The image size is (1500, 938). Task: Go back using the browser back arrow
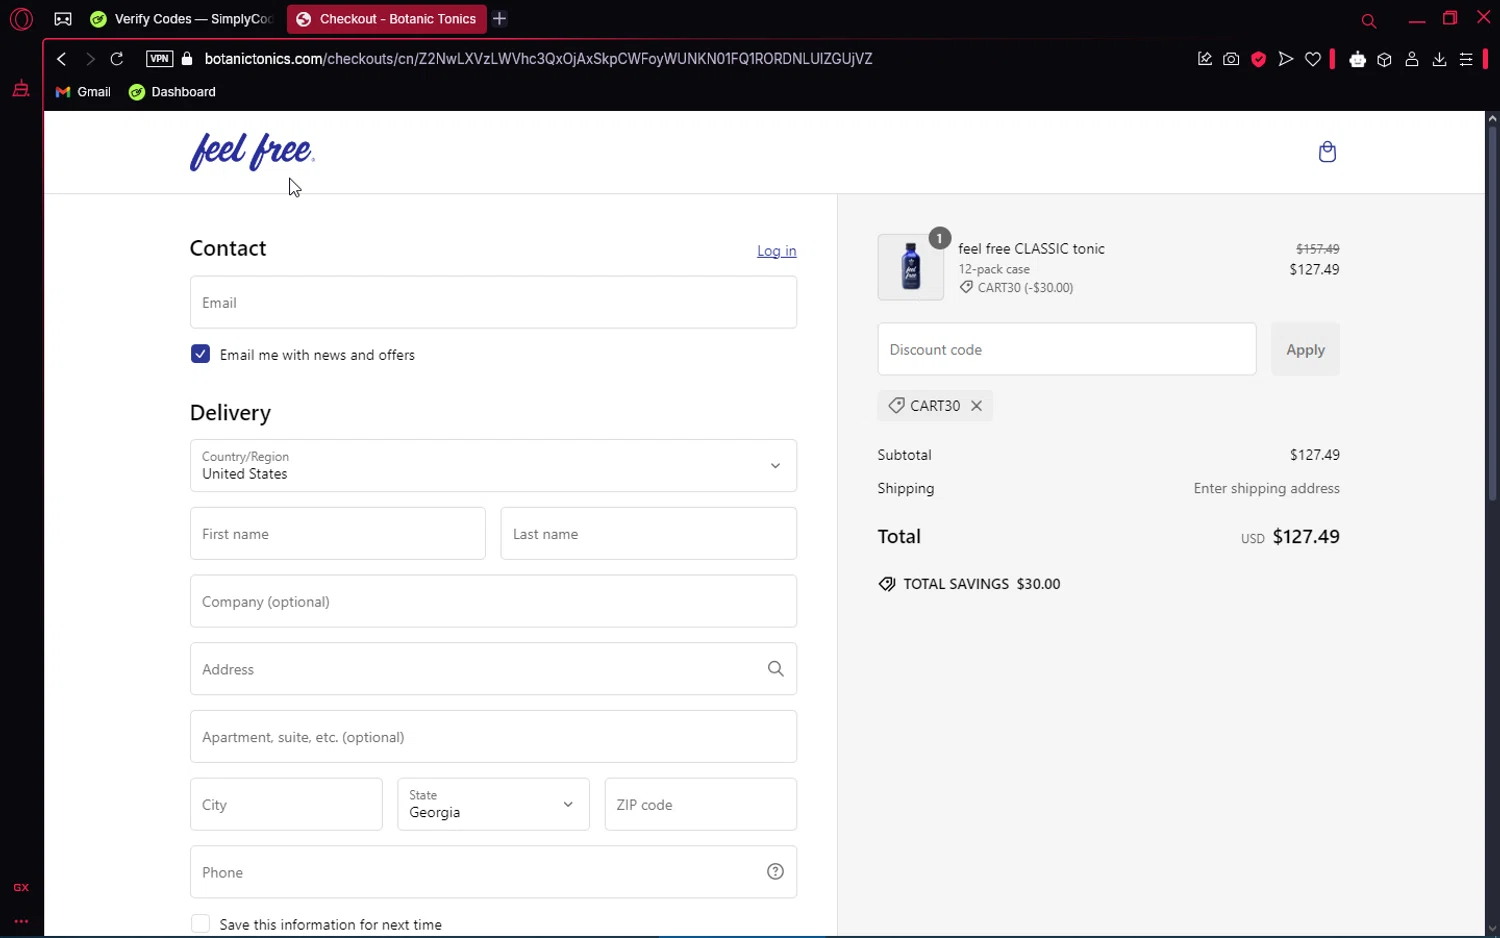[x=62, y=59]
